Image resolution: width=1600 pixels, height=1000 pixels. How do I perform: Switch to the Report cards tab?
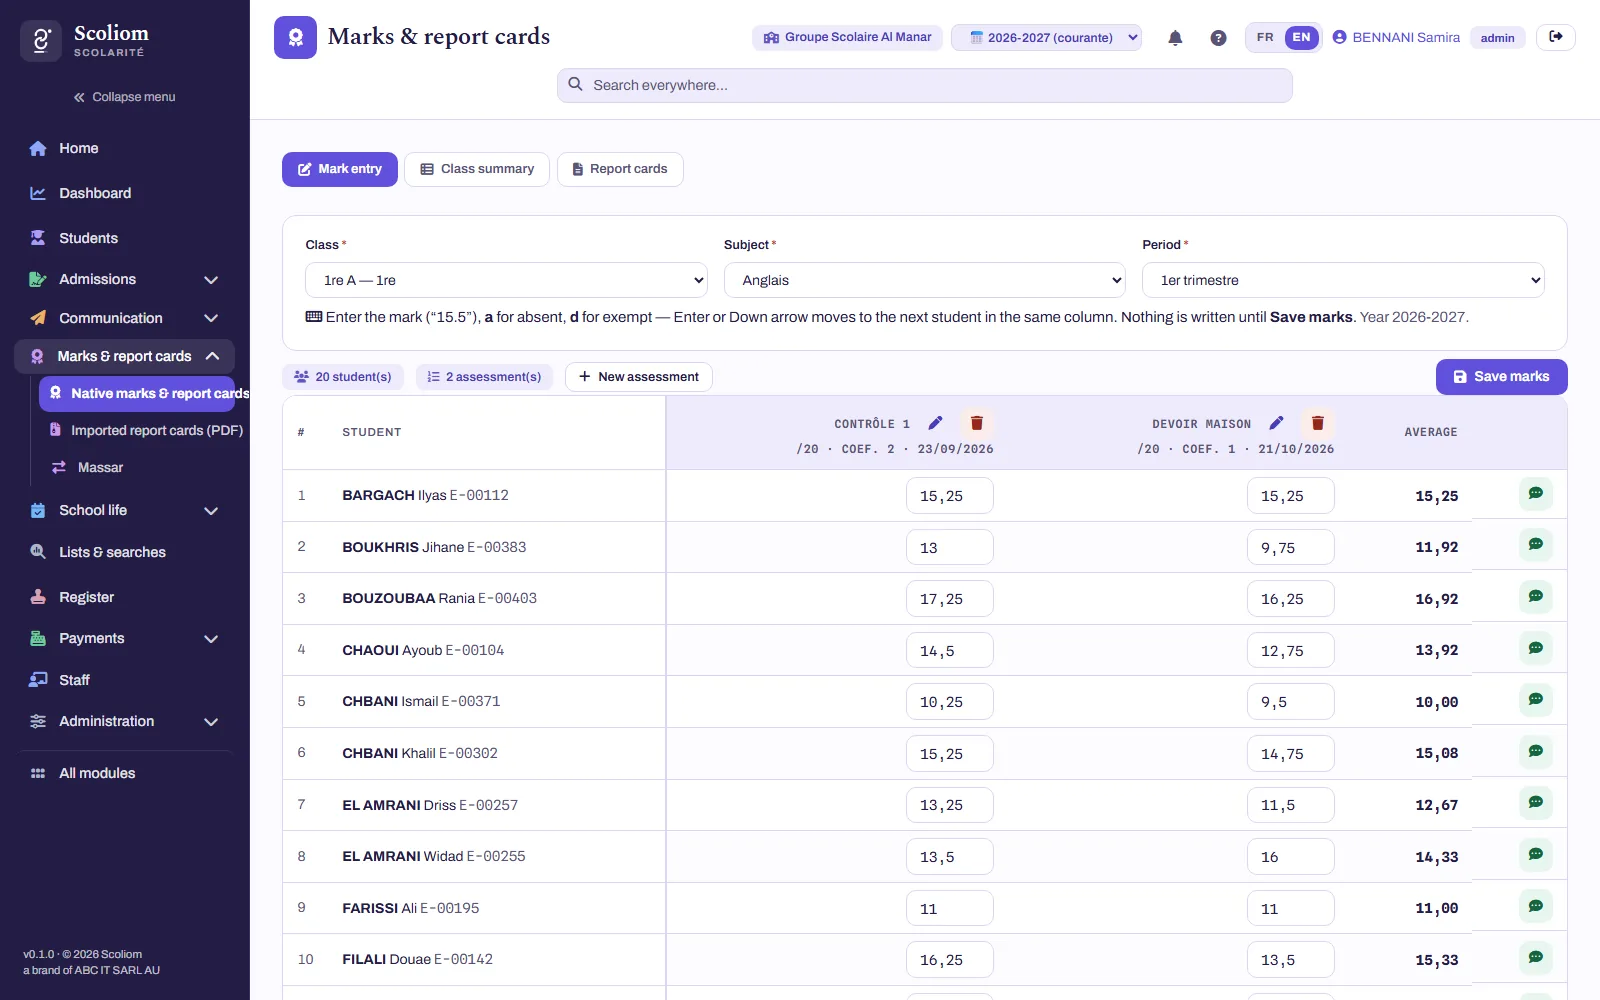pos(620,169)
